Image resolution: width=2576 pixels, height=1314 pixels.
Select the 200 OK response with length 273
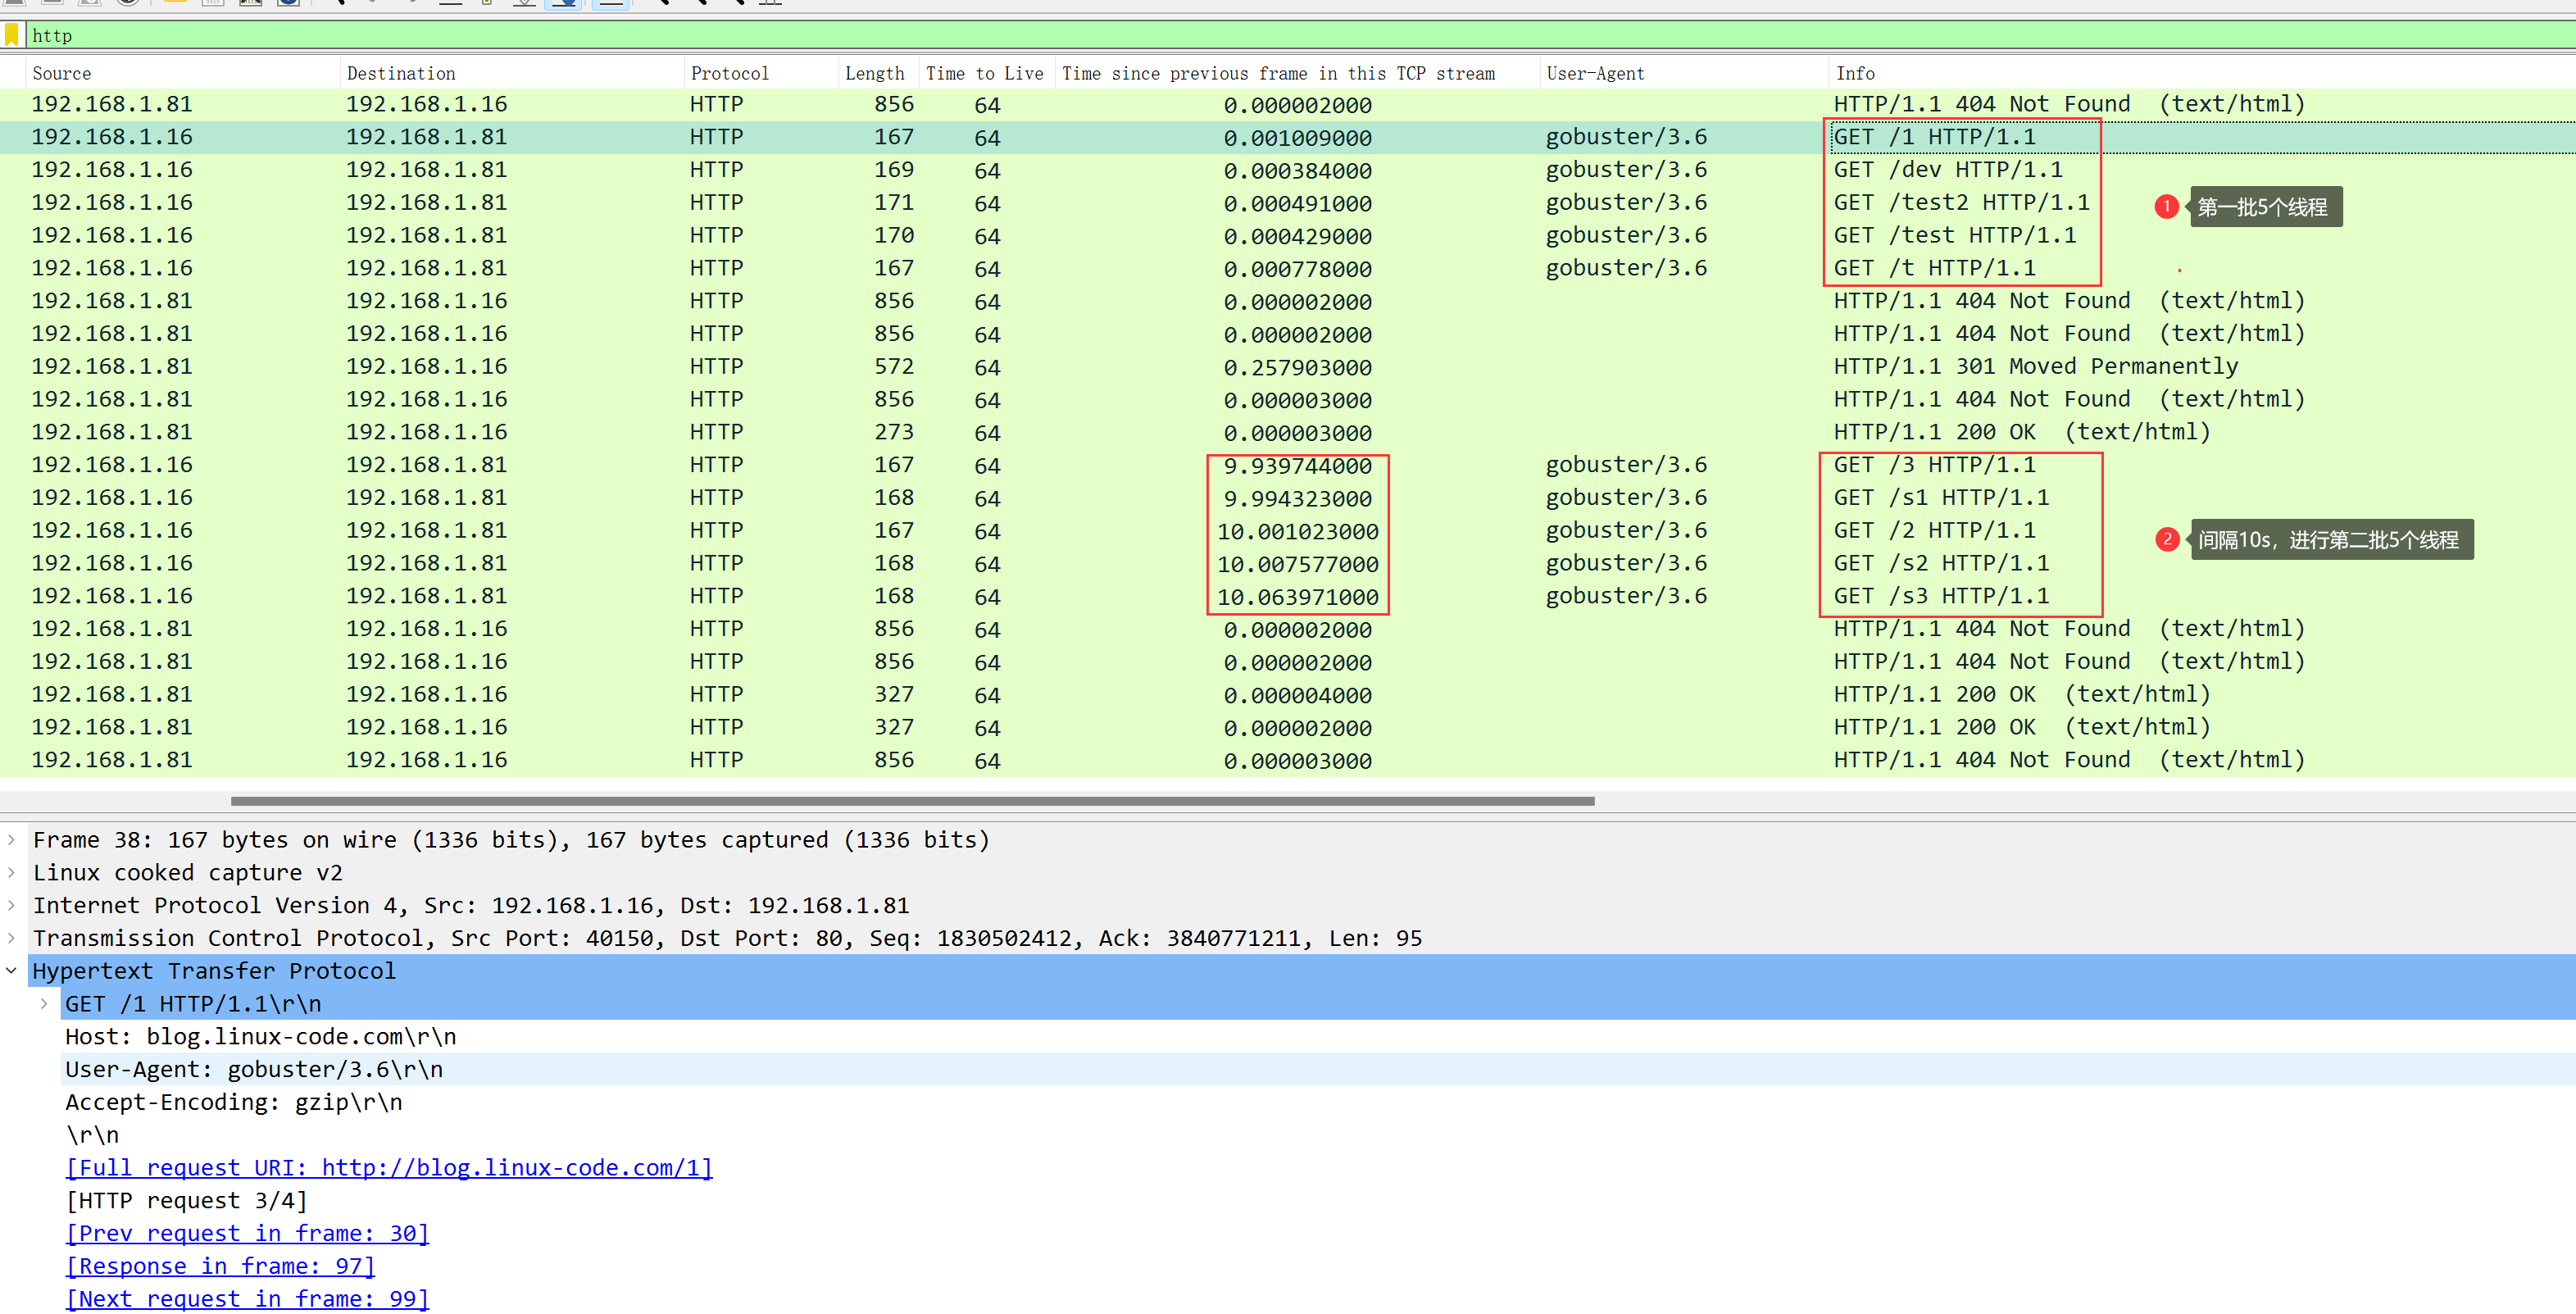[1288, 432]
